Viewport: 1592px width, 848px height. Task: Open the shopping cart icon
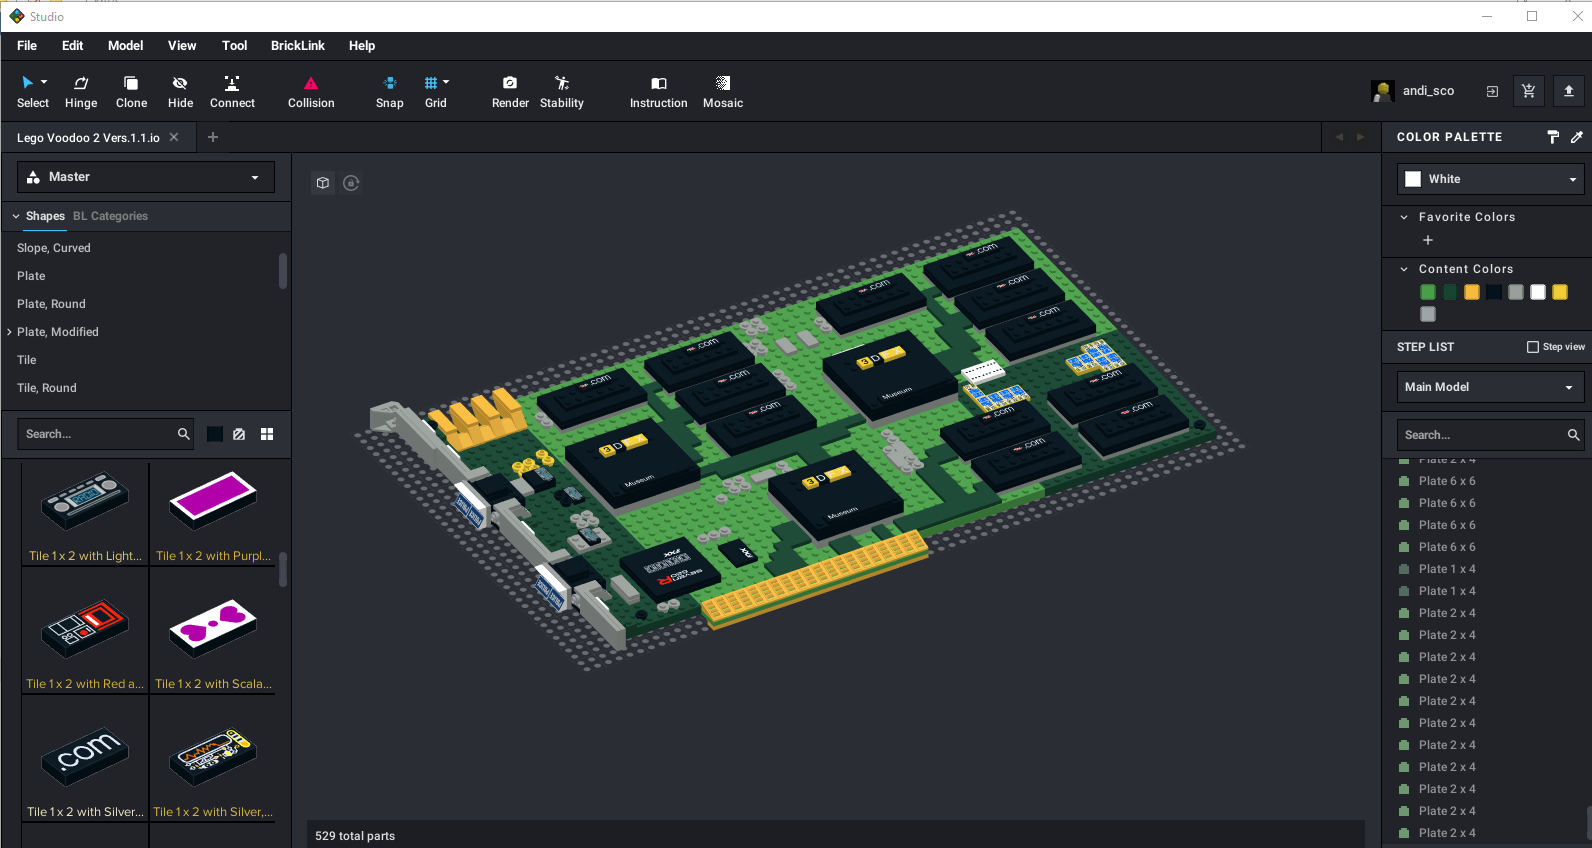1528,91
